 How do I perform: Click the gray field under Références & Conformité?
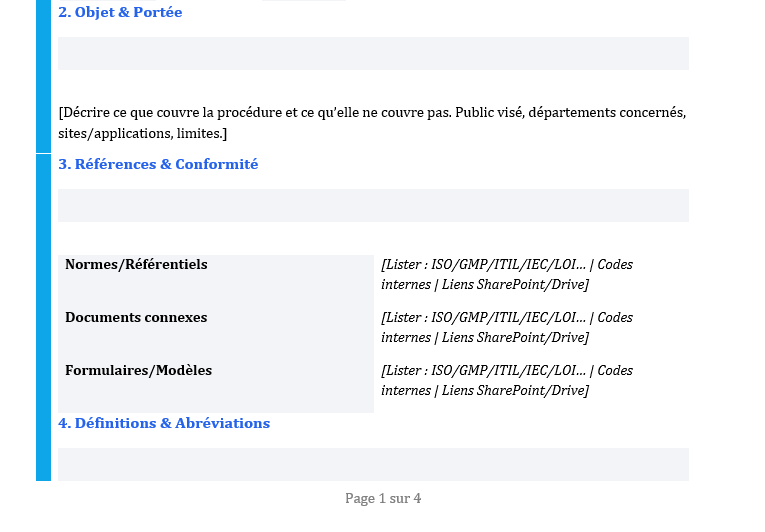tap(373, 205)
